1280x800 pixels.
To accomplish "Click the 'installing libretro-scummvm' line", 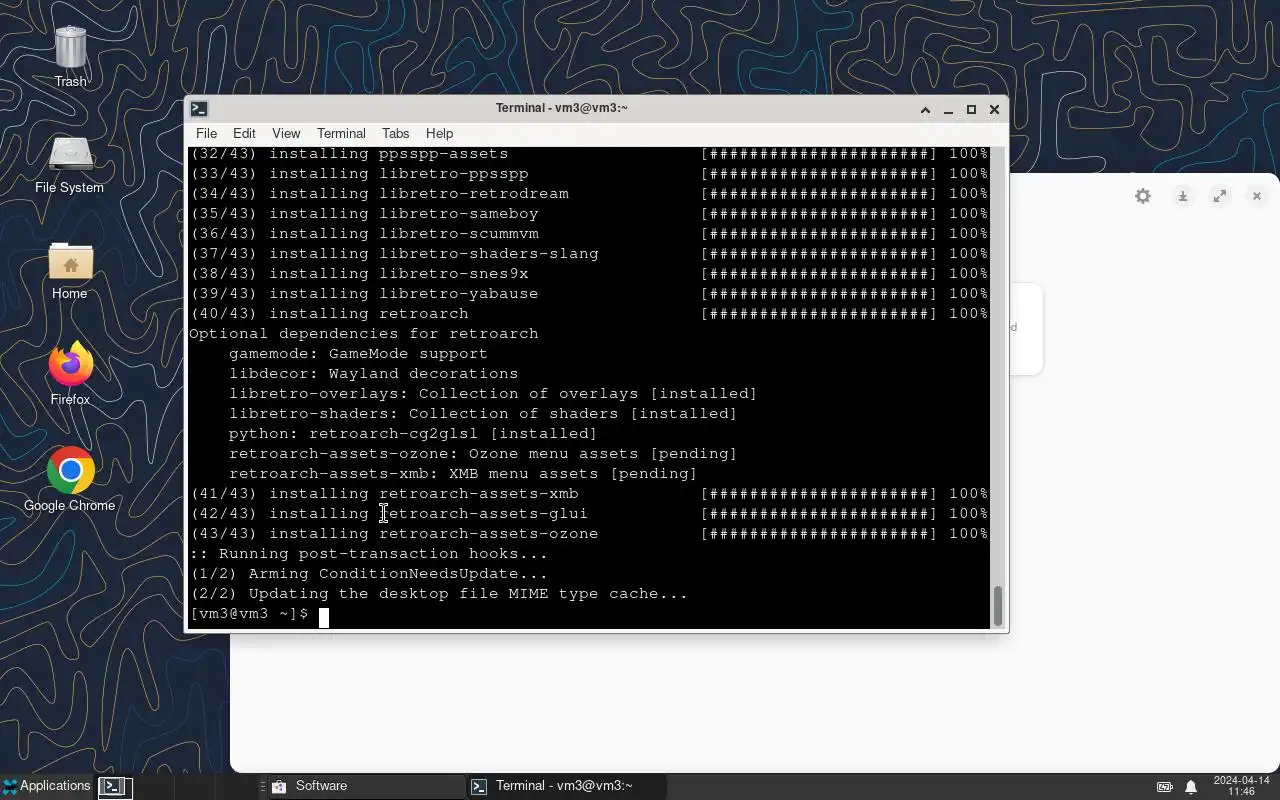I will (x=589, y=234).
